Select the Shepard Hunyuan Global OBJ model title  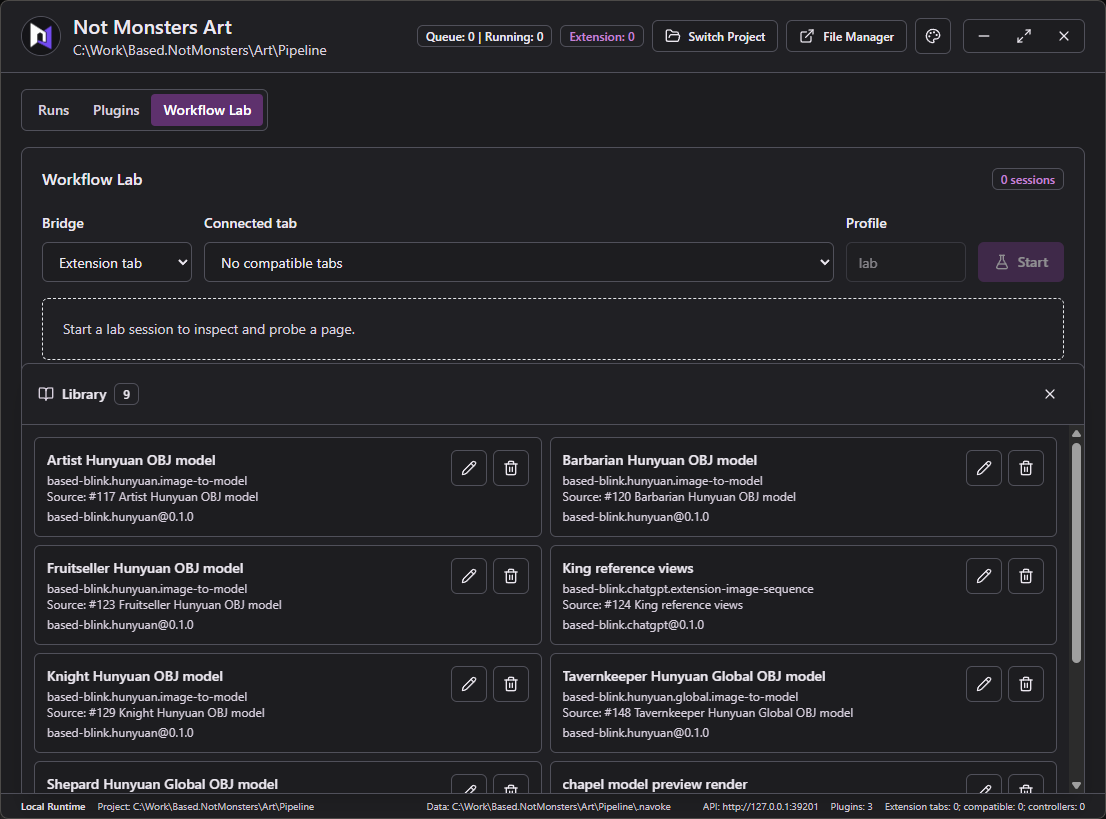click(x=162, y=784)
